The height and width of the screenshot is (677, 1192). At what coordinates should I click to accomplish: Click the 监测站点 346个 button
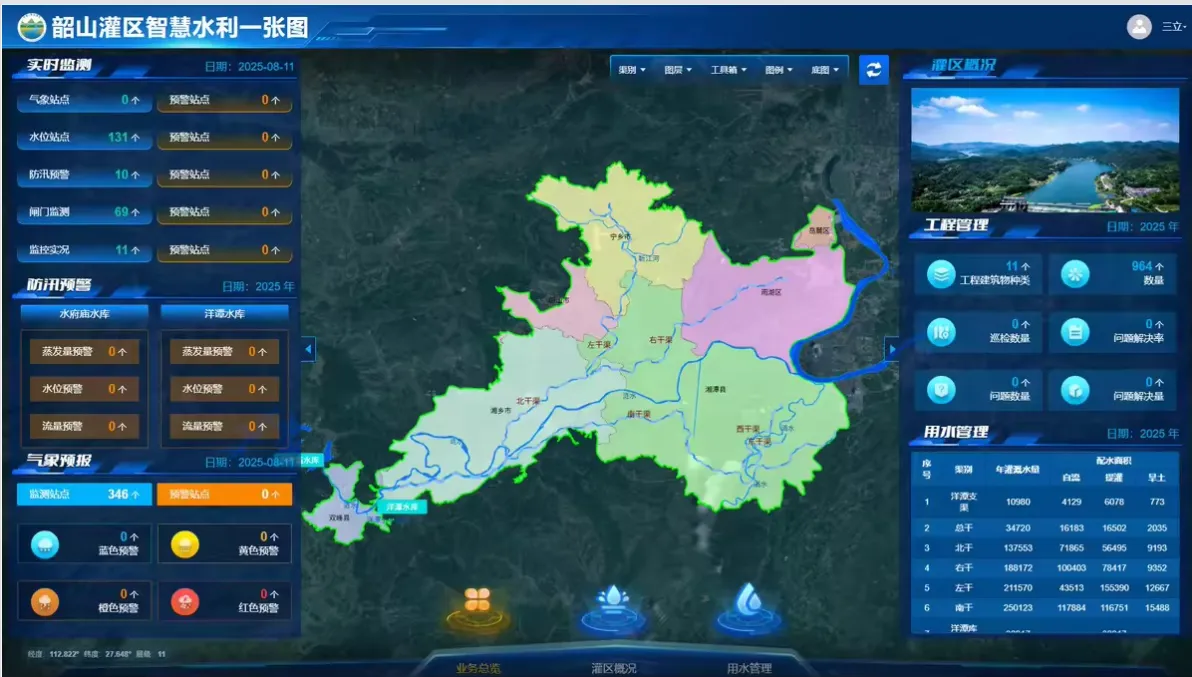(x=84, y=494)
